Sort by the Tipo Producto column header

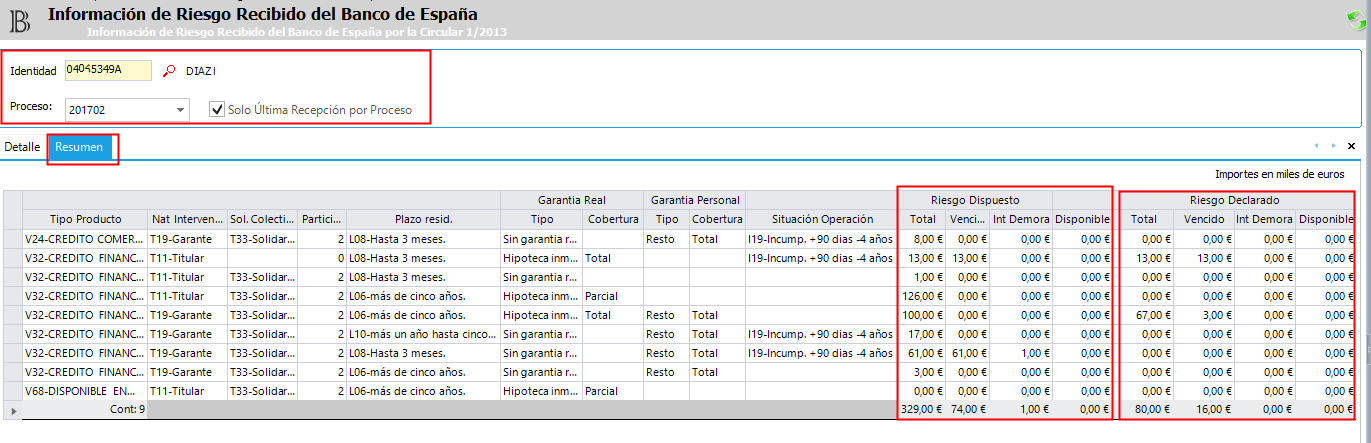coord(86,219)
